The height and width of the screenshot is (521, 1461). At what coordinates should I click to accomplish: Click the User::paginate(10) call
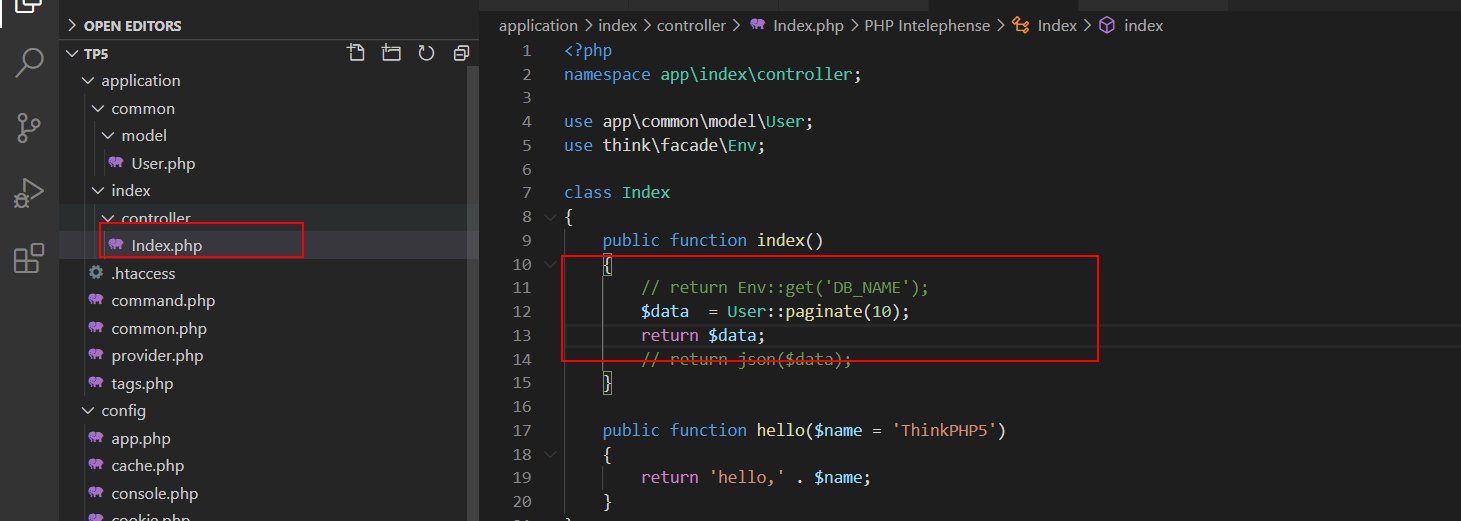pos(818,312)
